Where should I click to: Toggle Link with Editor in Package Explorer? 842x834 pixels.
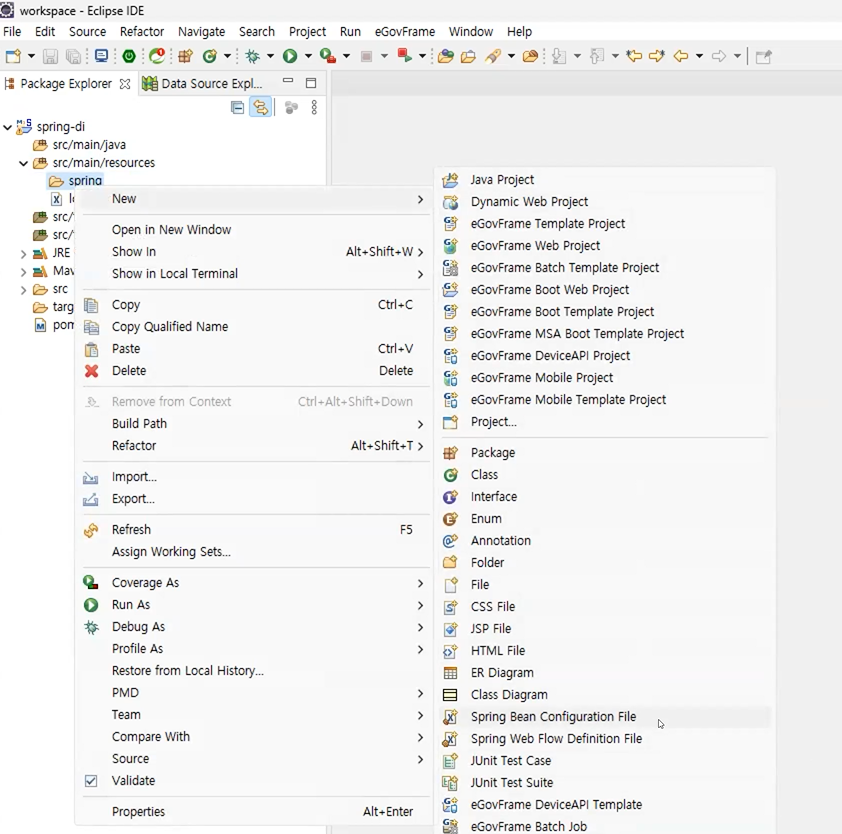tap(260, 108)
